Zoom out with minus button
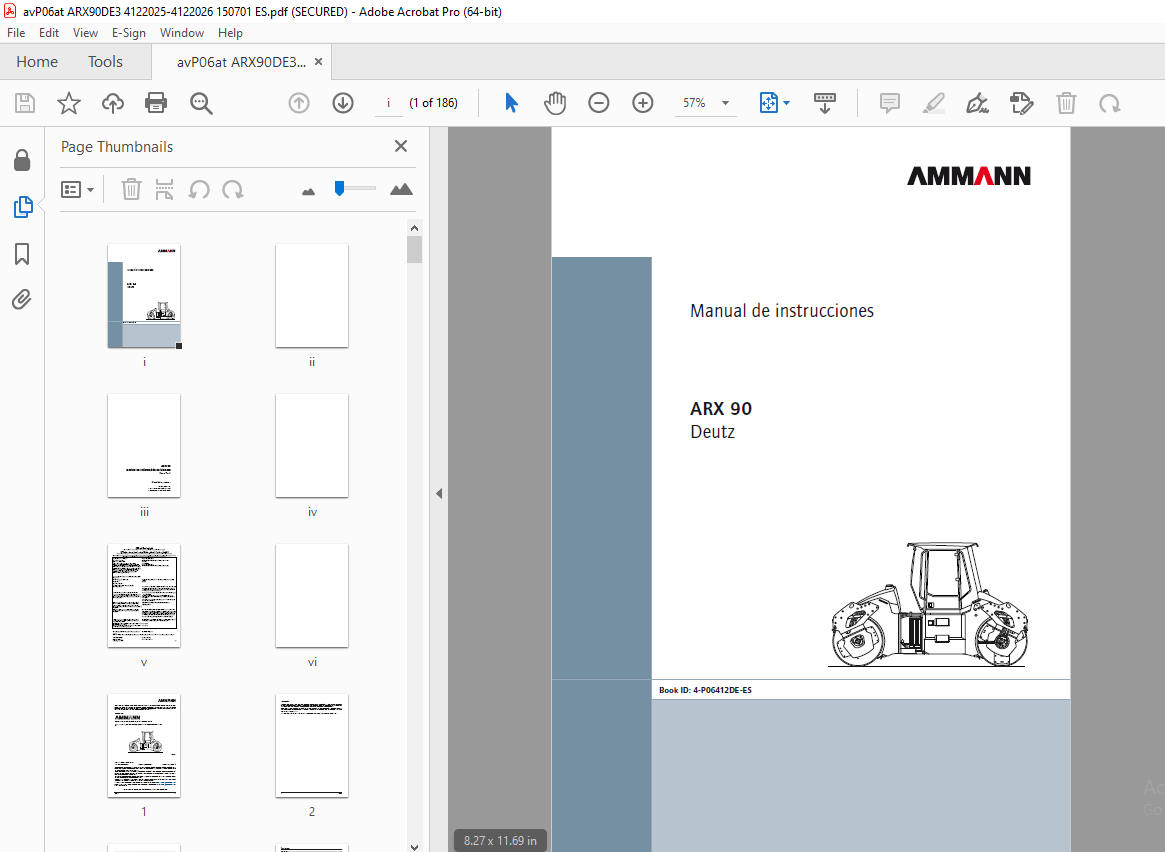Viewport: 1165px width, 852px height. [599, 103]
